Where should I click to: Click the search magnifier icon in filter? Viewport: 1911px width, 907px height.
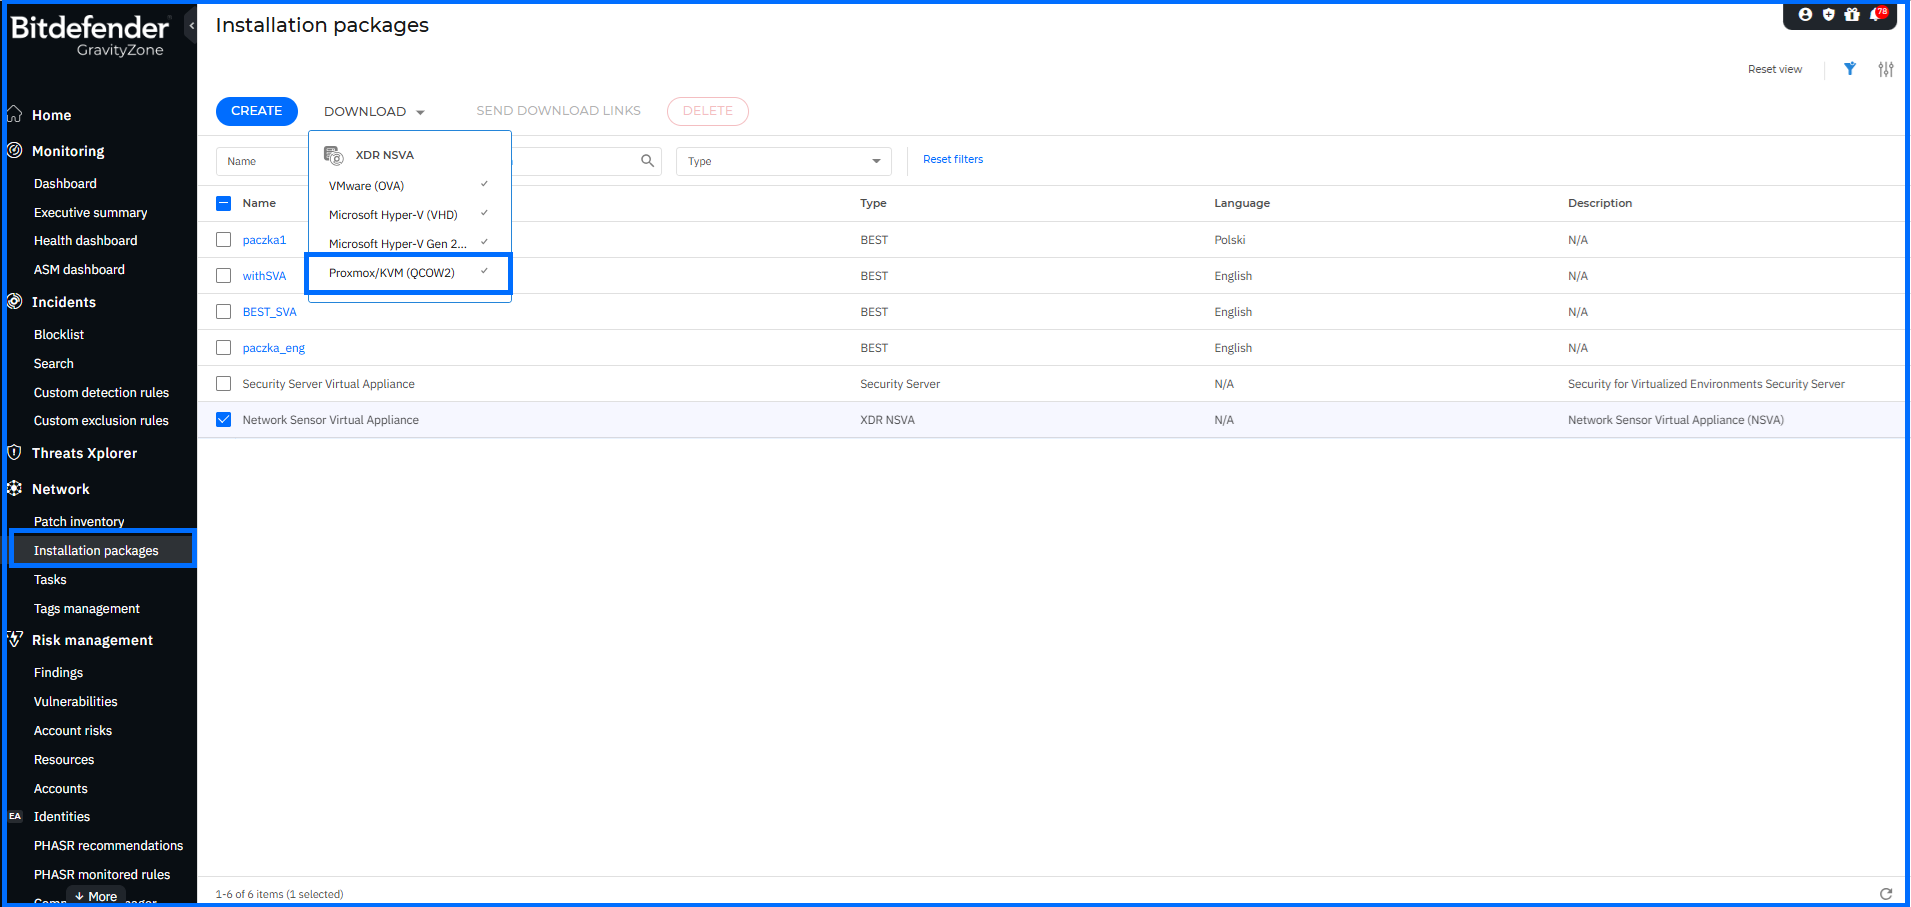point(648,161)
